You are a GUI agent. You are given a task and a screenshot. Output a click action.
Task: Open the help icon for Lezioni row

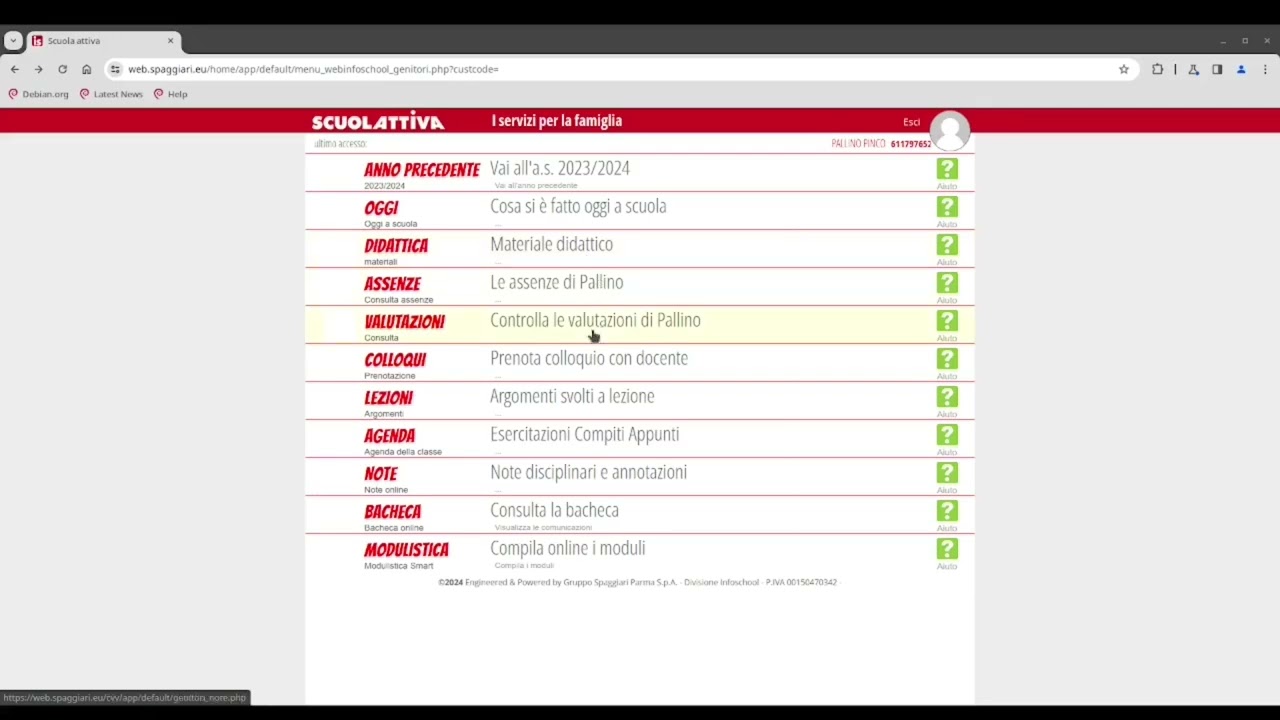[x=947, y=397]
